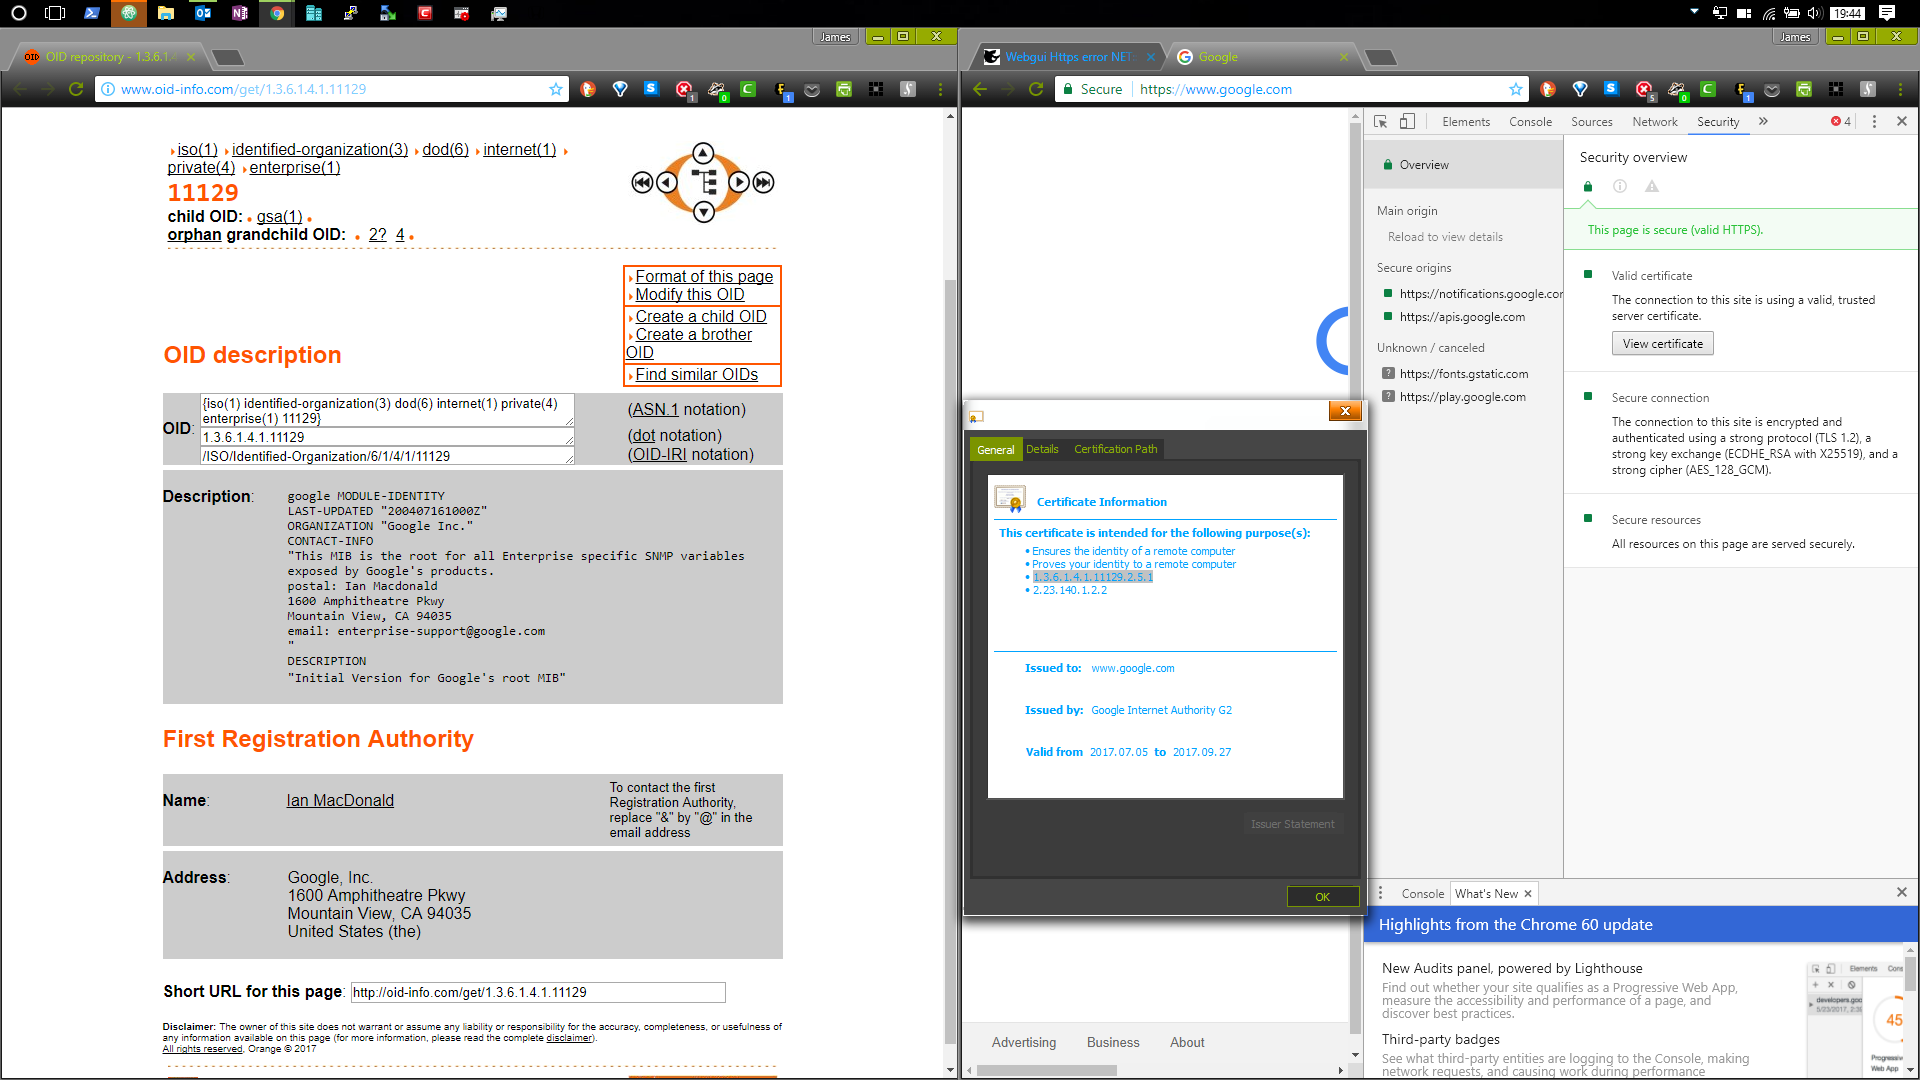1920x1080 pixels.
Task: Open Action Center notifications icon
Action: pyautogui.click(x=1887, y=13)
